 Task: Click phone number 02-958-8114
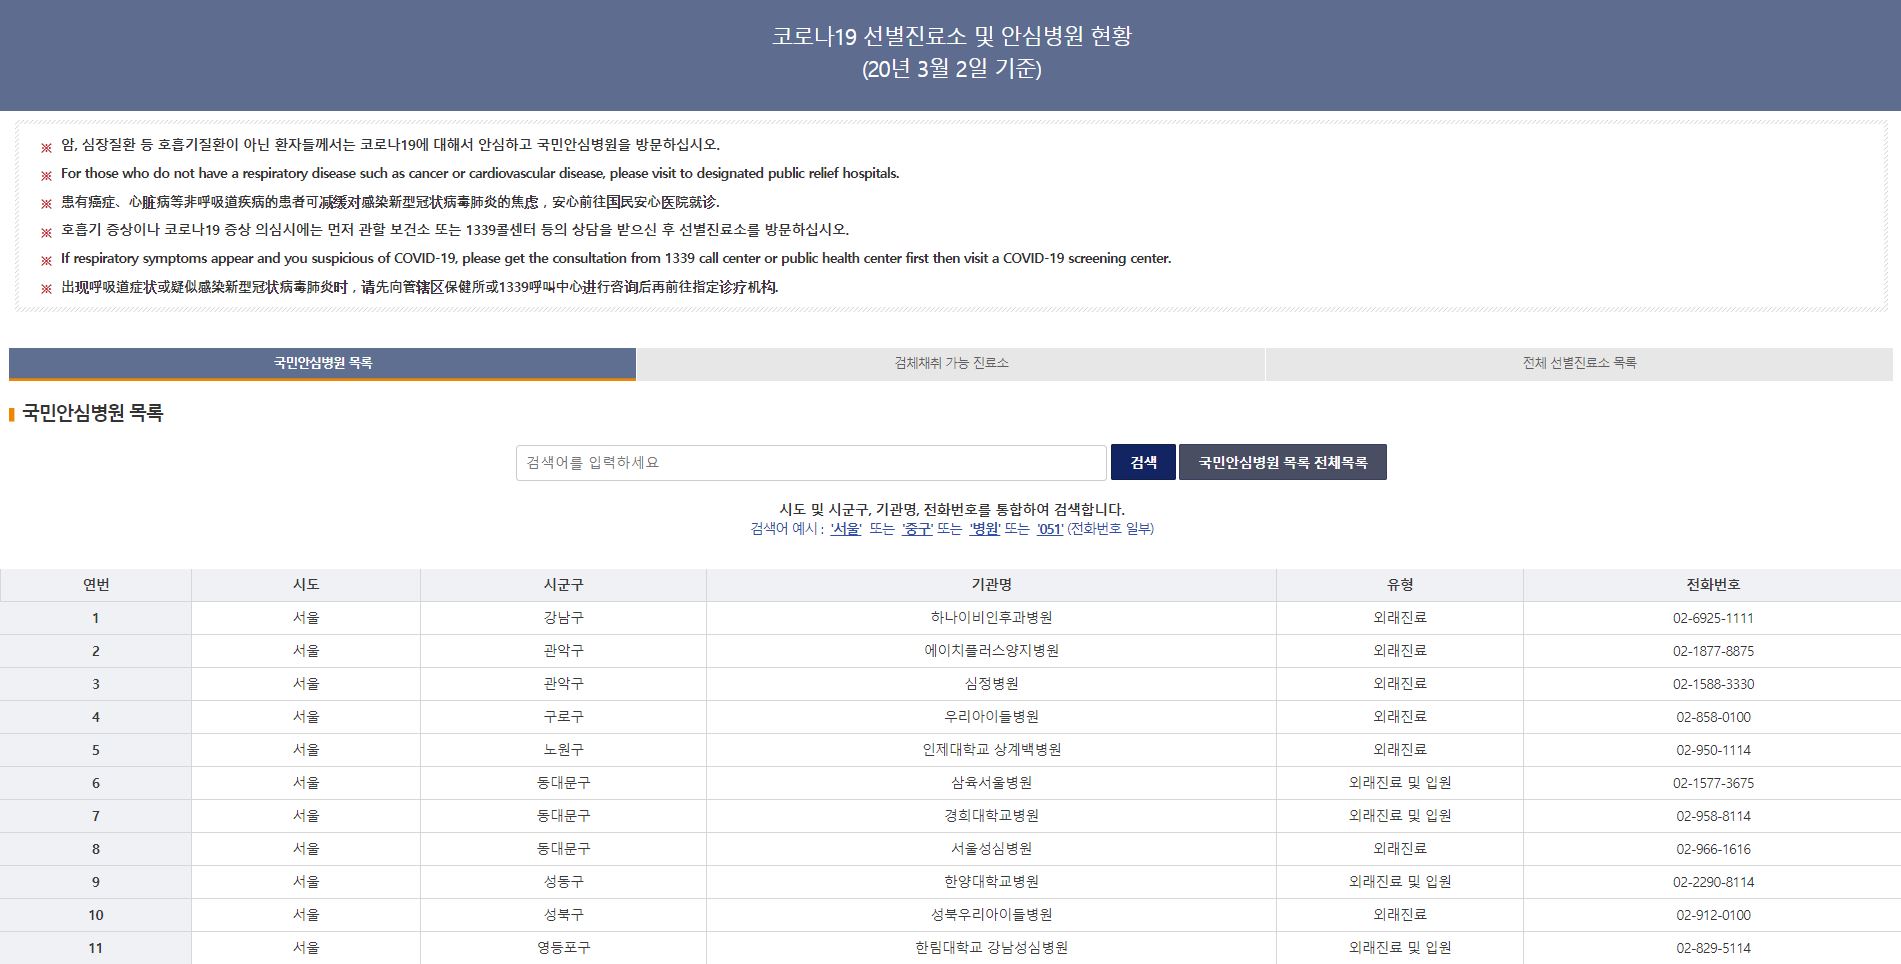[1713, 816]
